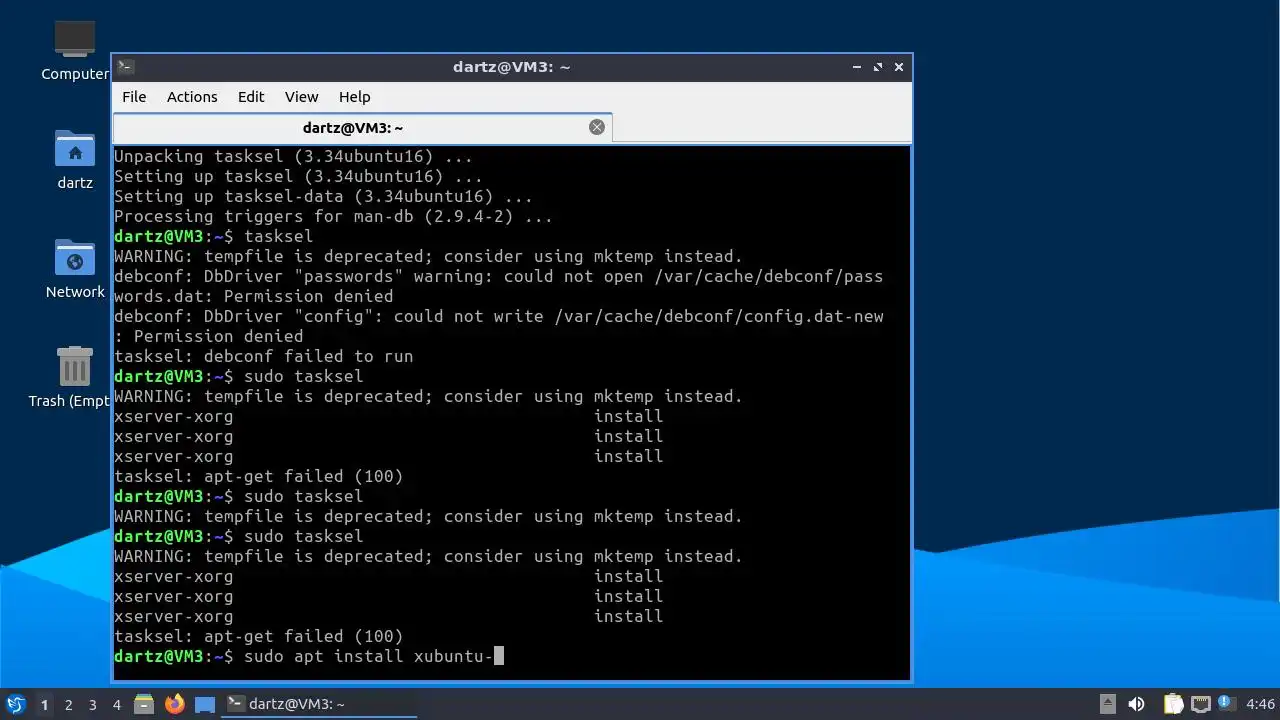Open the Trash desktop icon
This screenshot has height=720, width=1280.
[x=75, y=378]
